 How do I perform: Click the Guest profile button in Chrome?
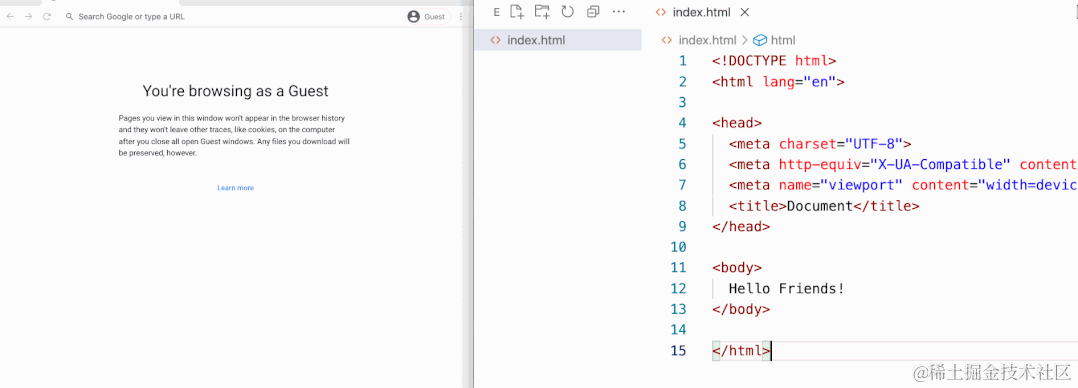(427, 17)
